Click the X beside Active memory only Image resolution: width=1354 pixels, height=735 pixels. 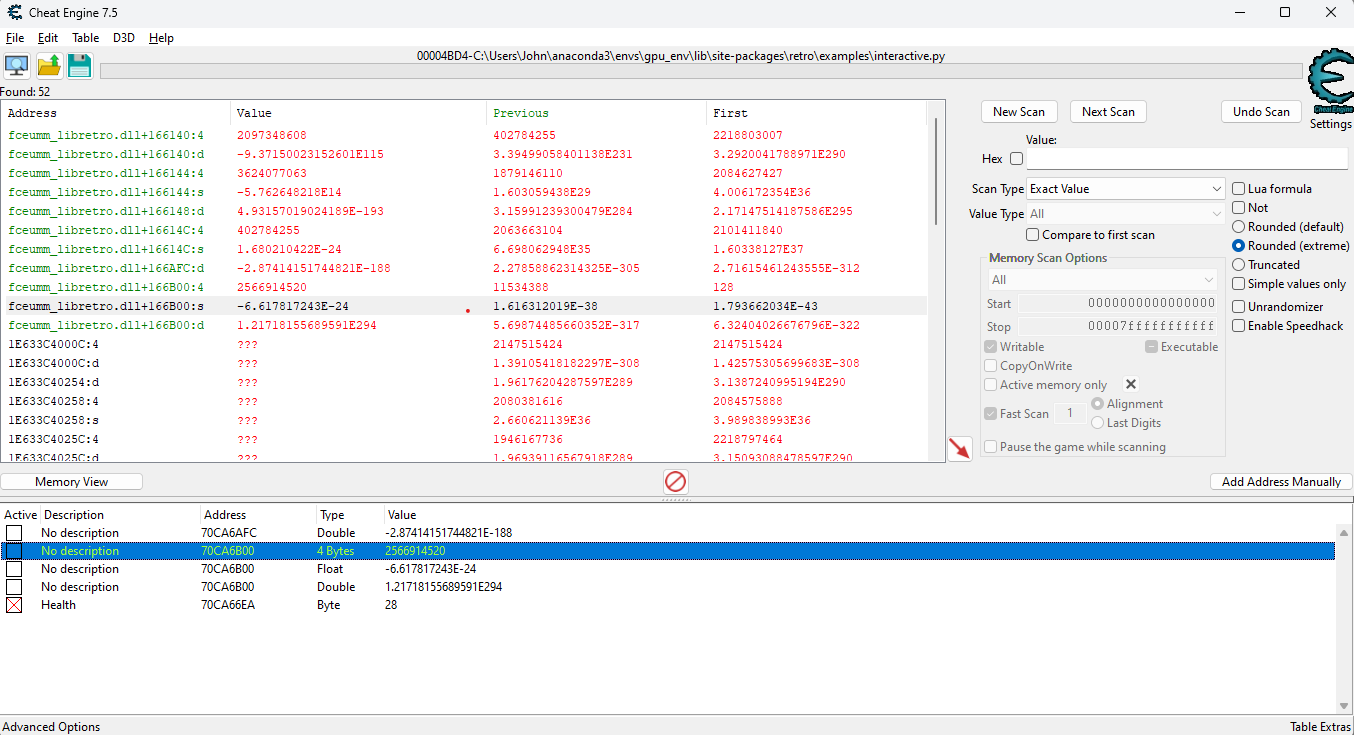pos(1131,384)
